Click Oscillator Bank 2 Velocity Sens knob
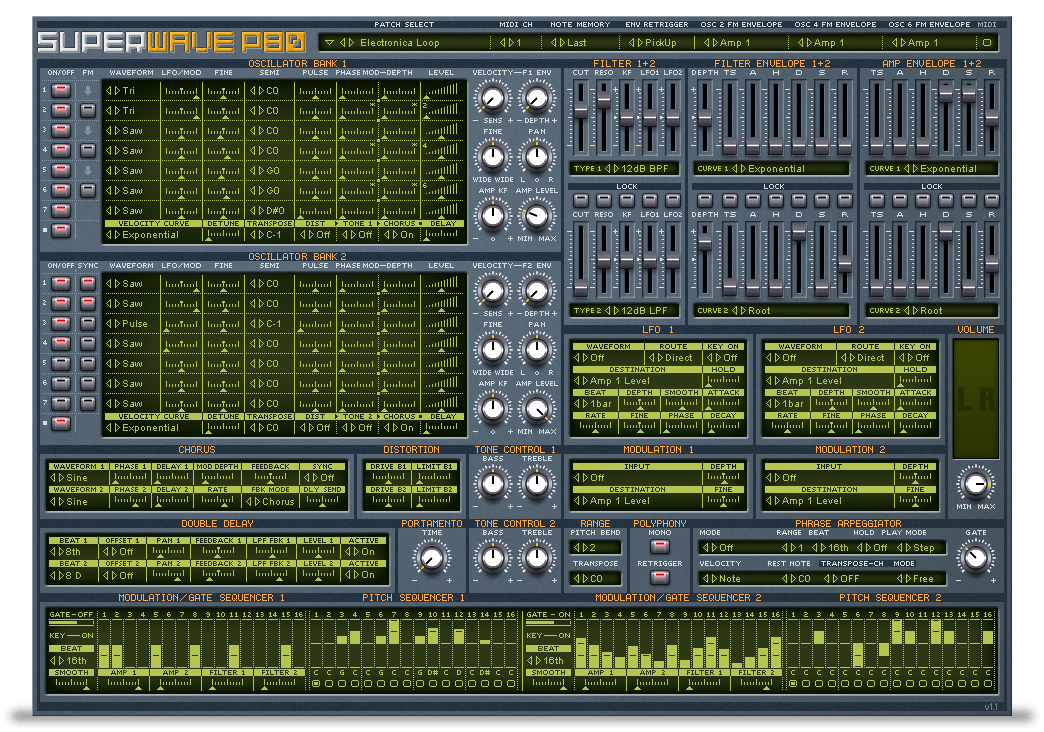This screenshot has width=1044, height=732. 492,291
